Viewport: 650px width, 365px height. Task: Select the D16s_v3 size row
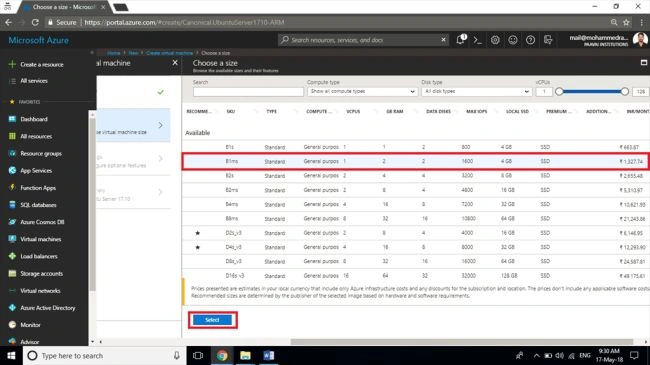tap(416, 276)
